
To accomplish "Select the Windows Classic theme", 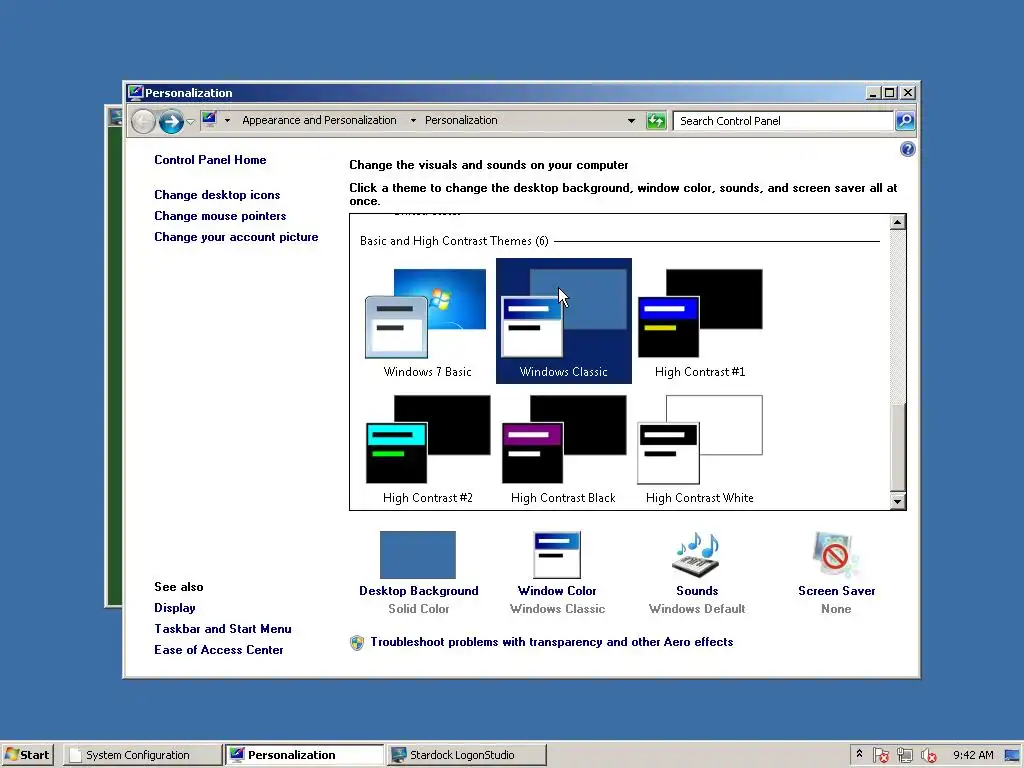I will (x=564, y=321).
